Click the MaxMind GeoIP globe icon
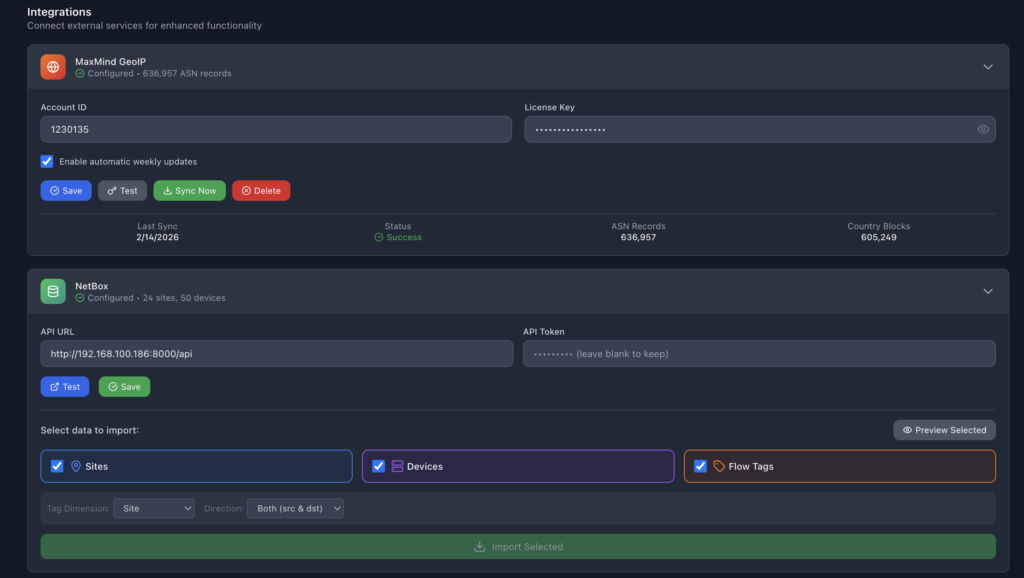 [53, 67]
